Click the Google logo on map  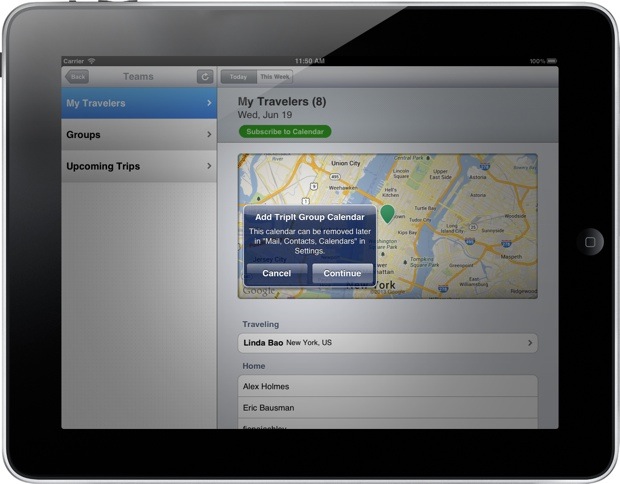point(259,291)
